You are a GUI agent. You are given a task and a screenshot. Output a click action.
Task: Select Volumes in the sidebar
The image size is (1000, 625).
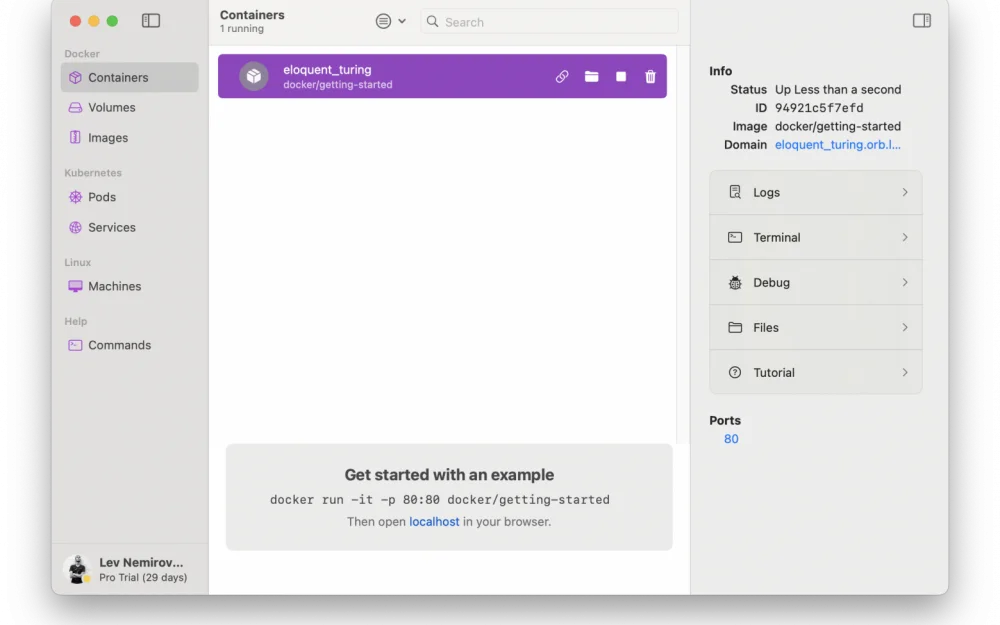pos(111,108)
